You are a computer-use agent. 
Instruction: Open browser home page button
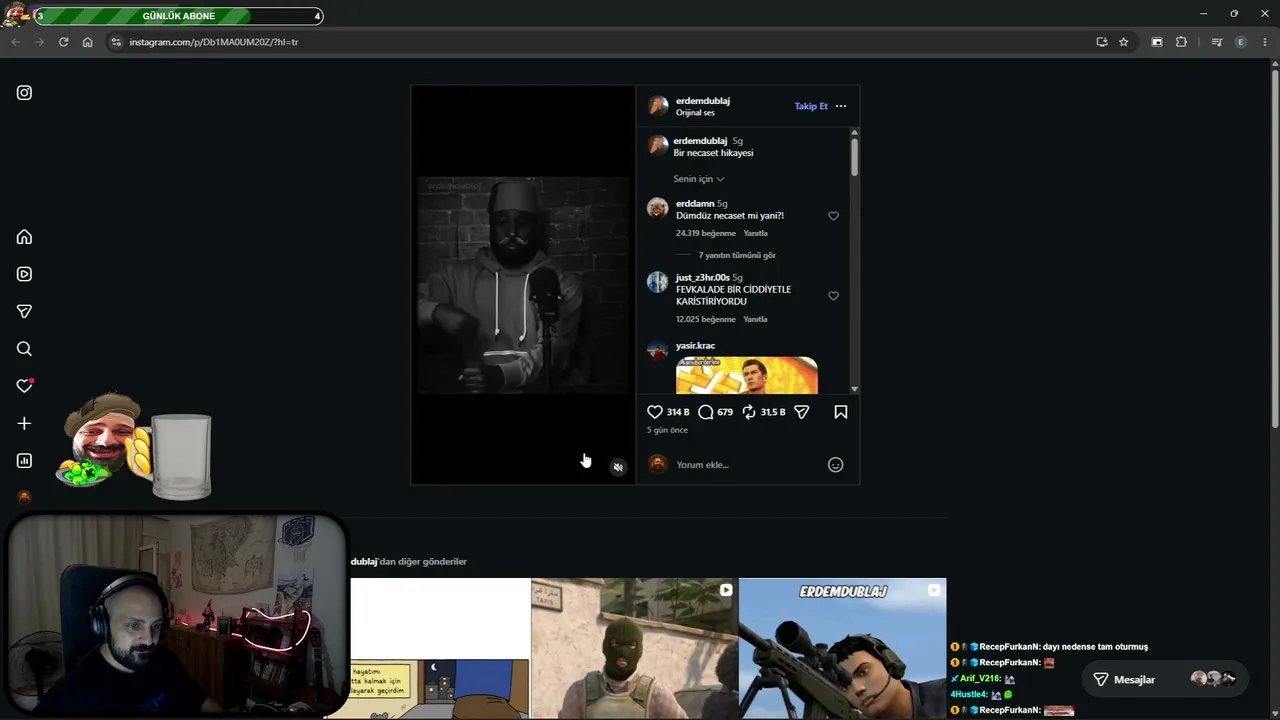87,42
